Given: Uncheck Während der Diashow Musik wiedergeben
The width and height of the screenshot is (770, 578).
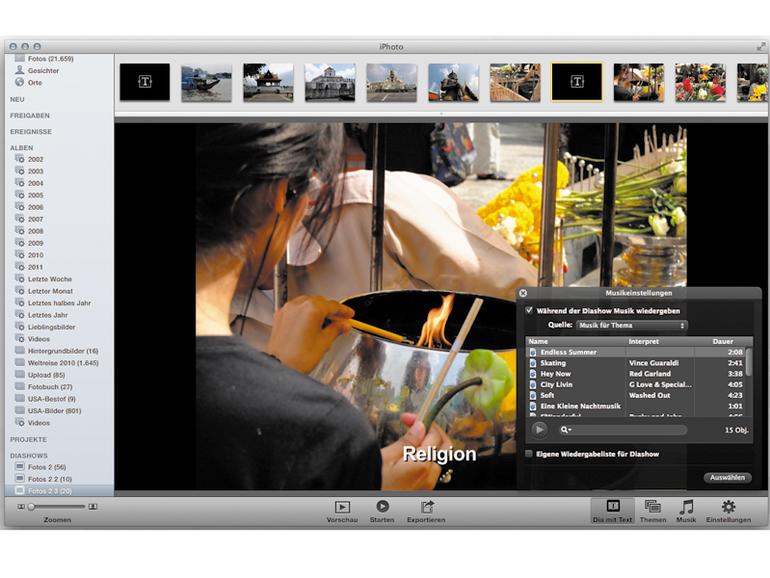Looking at the screenshot, I should click(x=529, y=310).
